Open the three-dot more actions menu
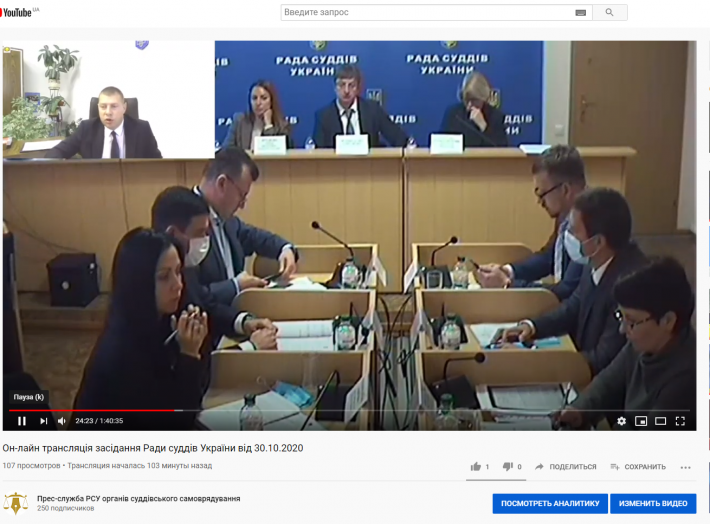This screenshot has width=710, height=524. click(685, 467)
